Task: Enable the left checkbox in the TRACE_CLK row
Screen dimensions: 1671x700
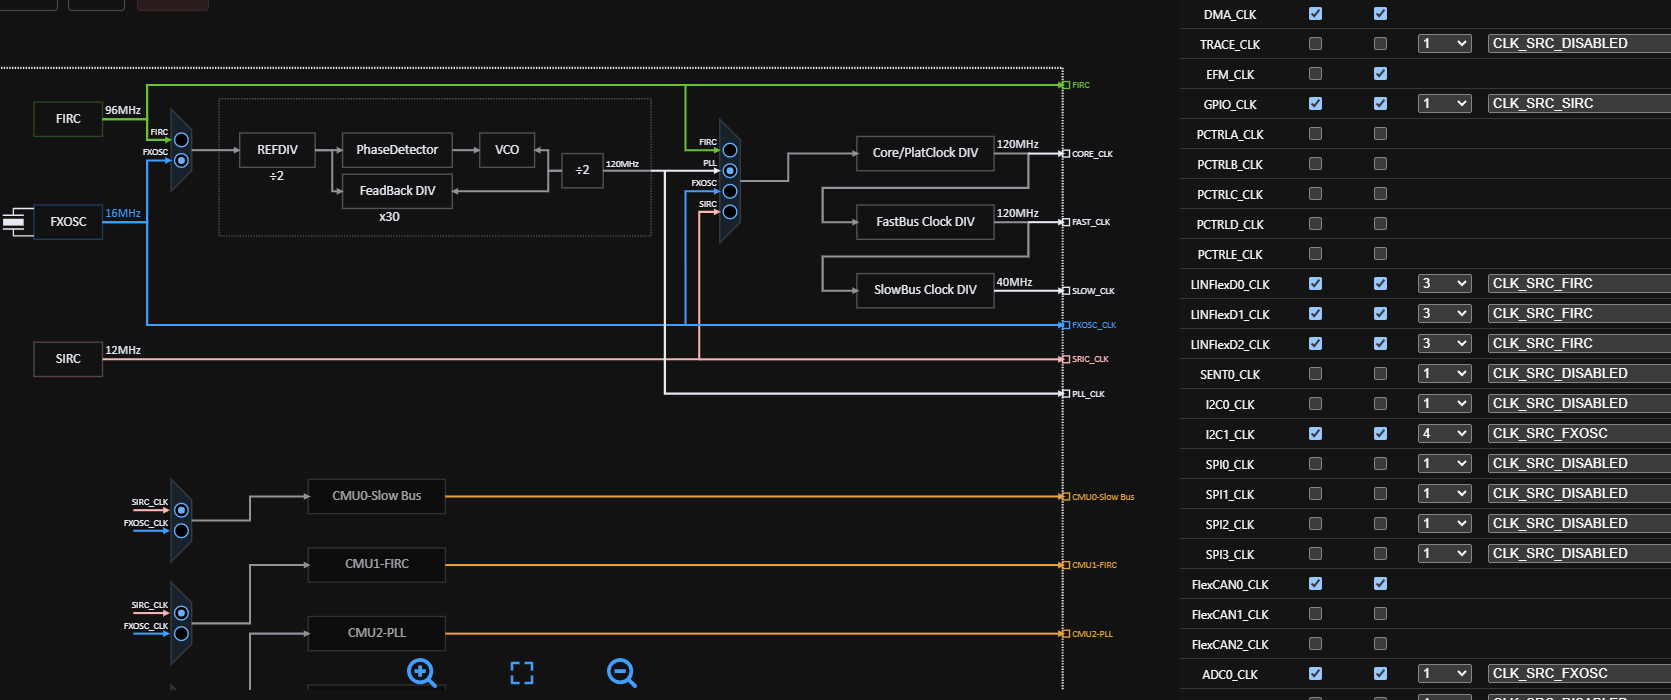Action: tap(1315, 44)
